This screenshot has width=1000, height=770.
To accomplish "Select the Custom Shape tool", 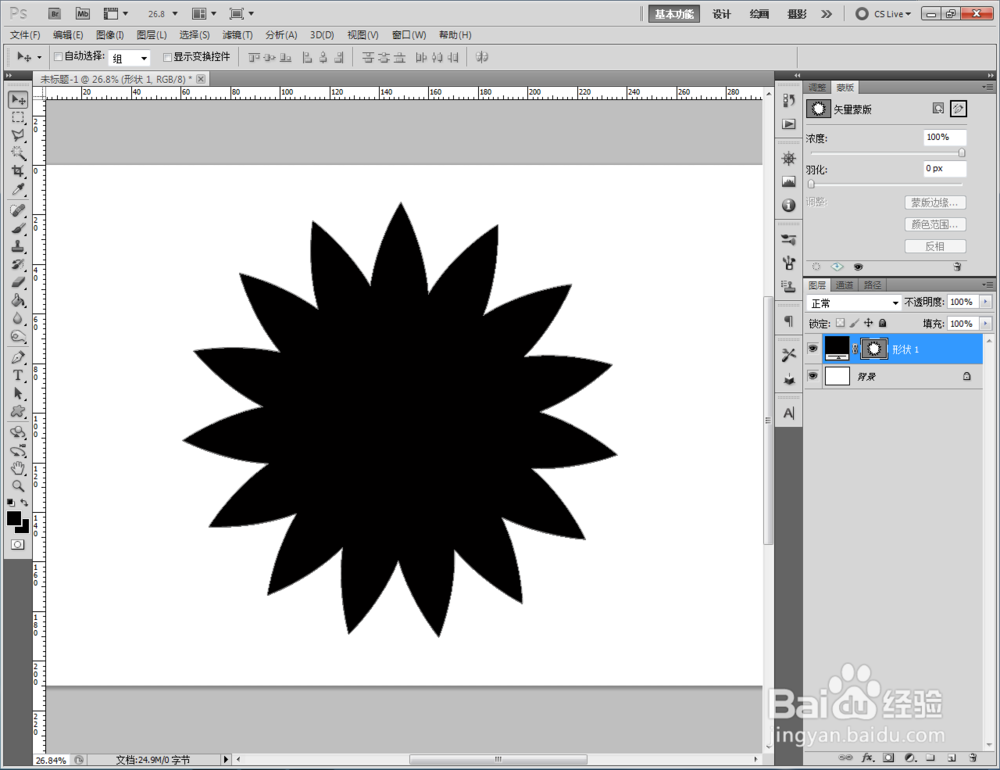I will click(x=18, y=411).
